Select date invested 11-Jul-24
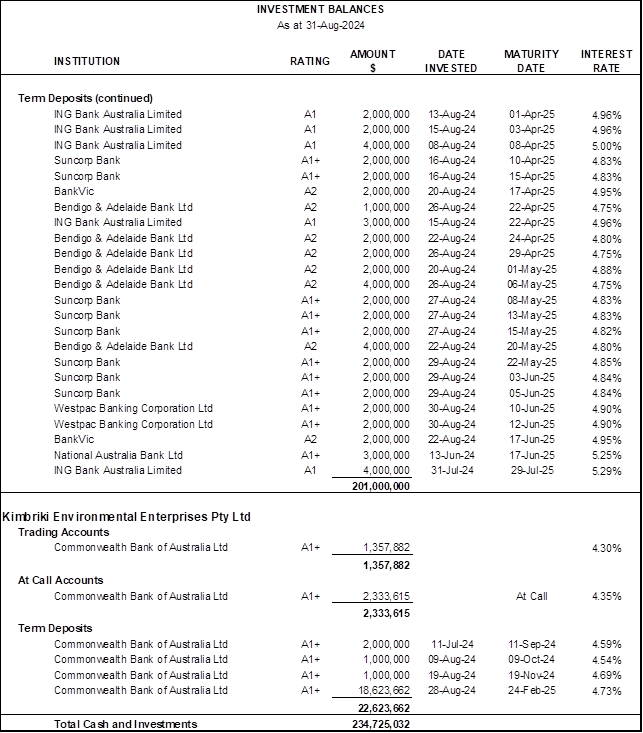Image resolution: width=643 pixels, height=733 pixels. pyautogui.click(x=452, y=644)
